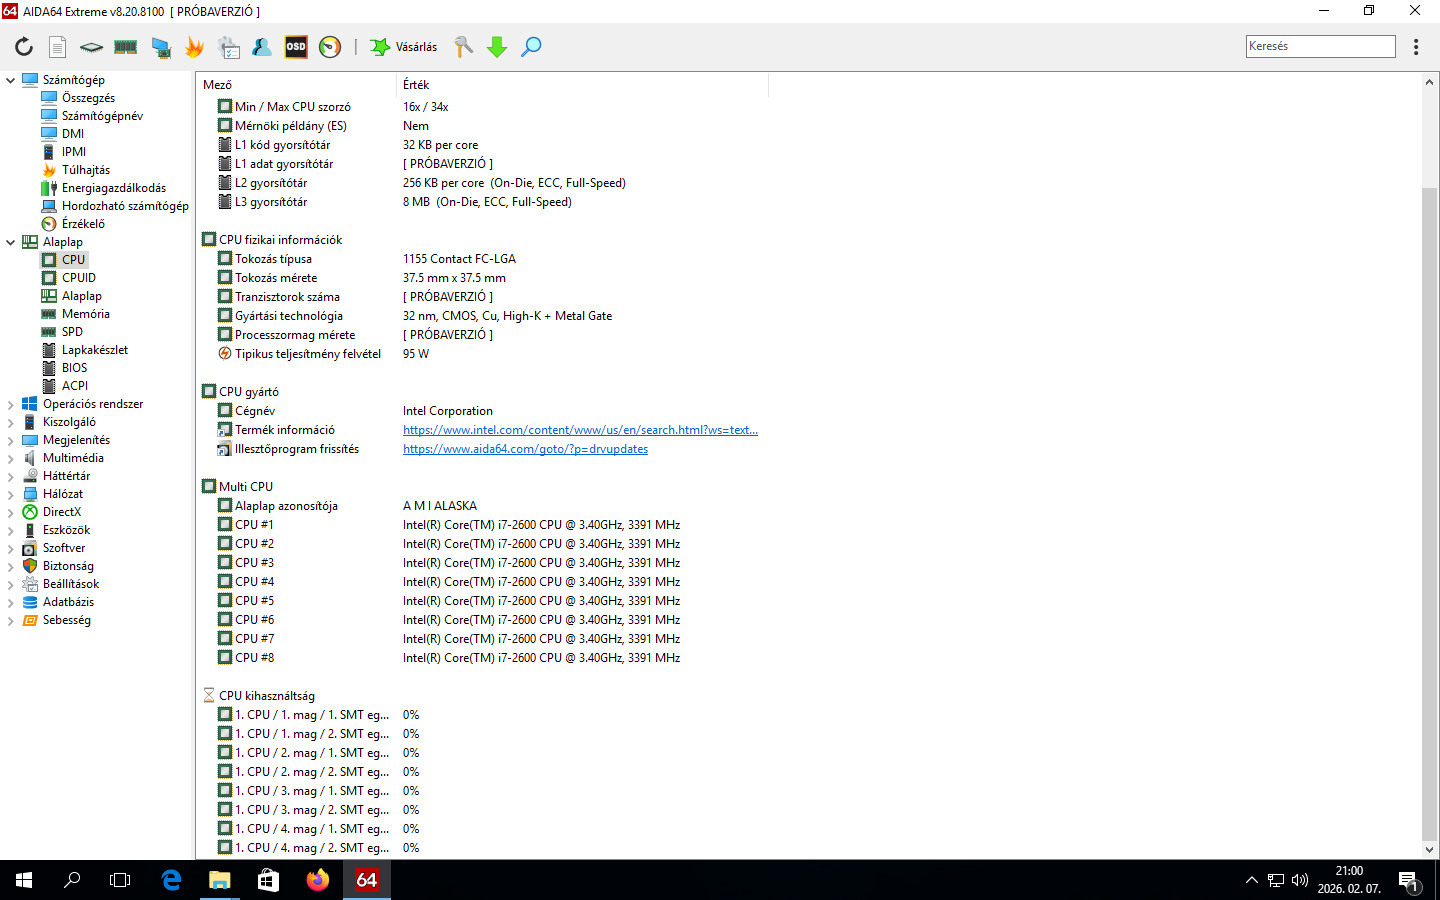Image resolution: width=1440 pixels, height=900 pixels.
Task: Click the memory module toolbar icon
Action: pos(126,47)
